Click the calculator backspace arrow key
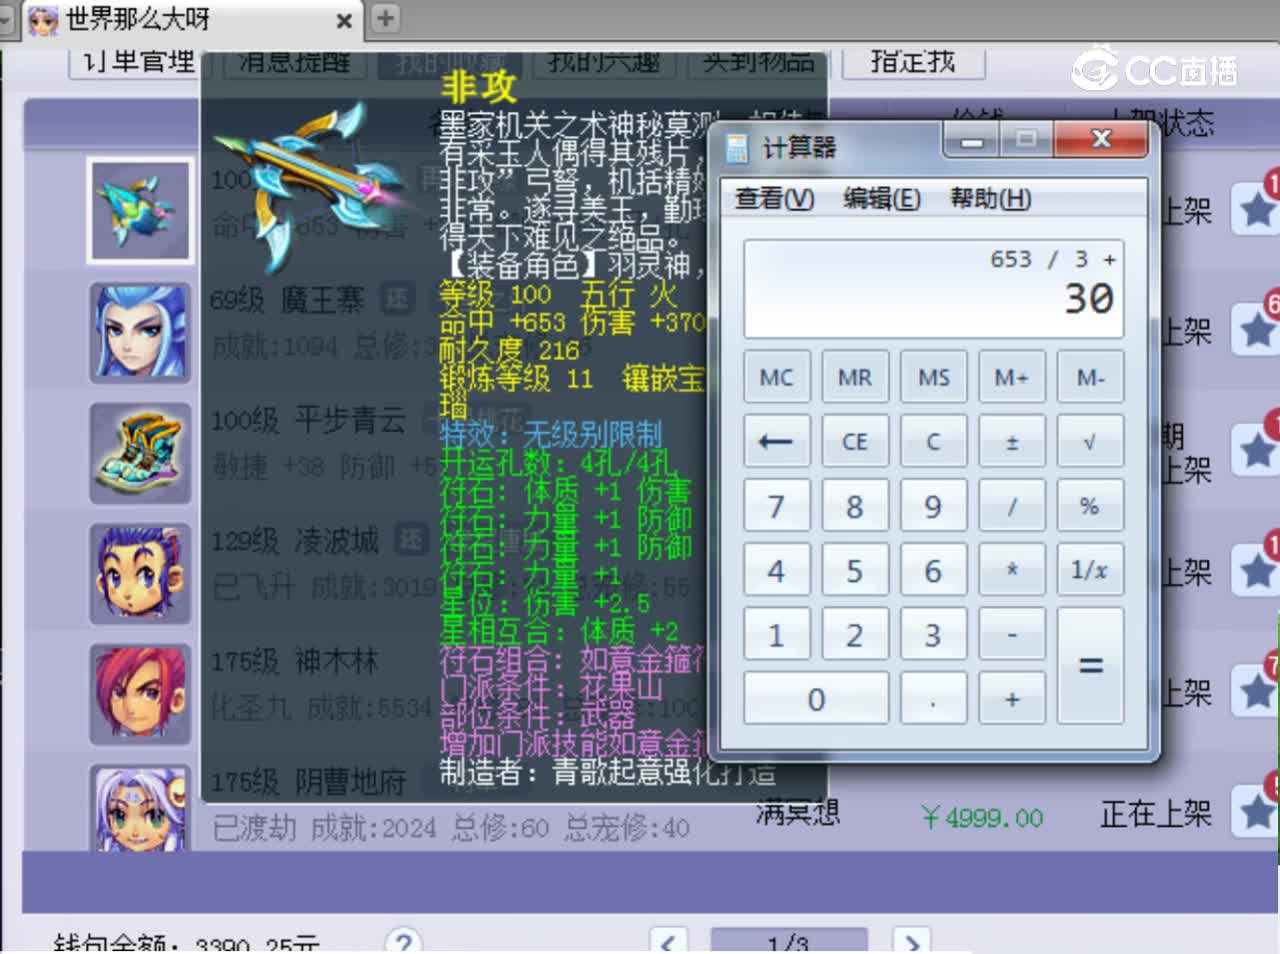This screenshot has height=954, width=1280. click(x=776, y=441)
